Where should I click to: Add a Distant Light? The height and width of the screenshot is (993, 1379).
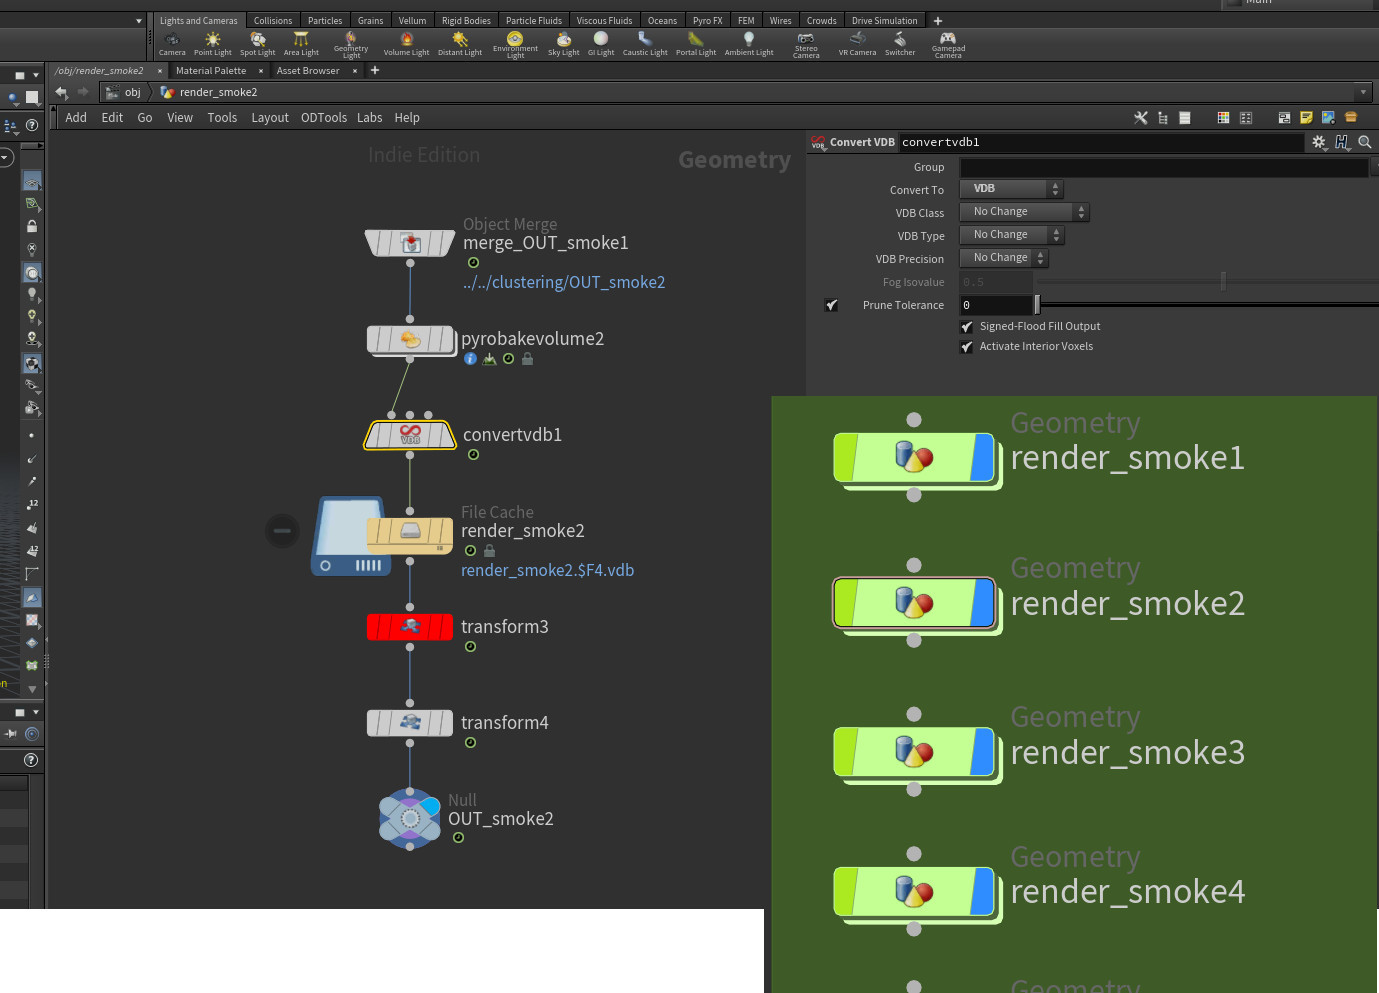click(460, 43)
